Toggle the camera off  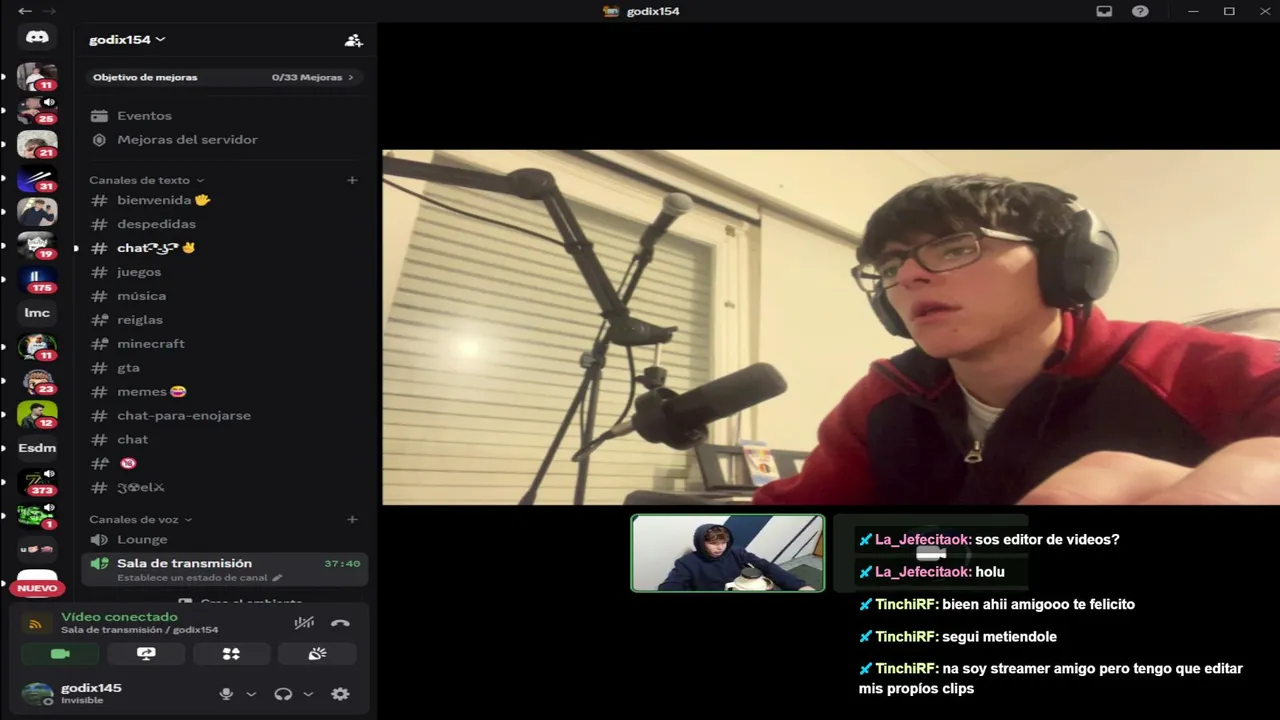coord(60,654)
